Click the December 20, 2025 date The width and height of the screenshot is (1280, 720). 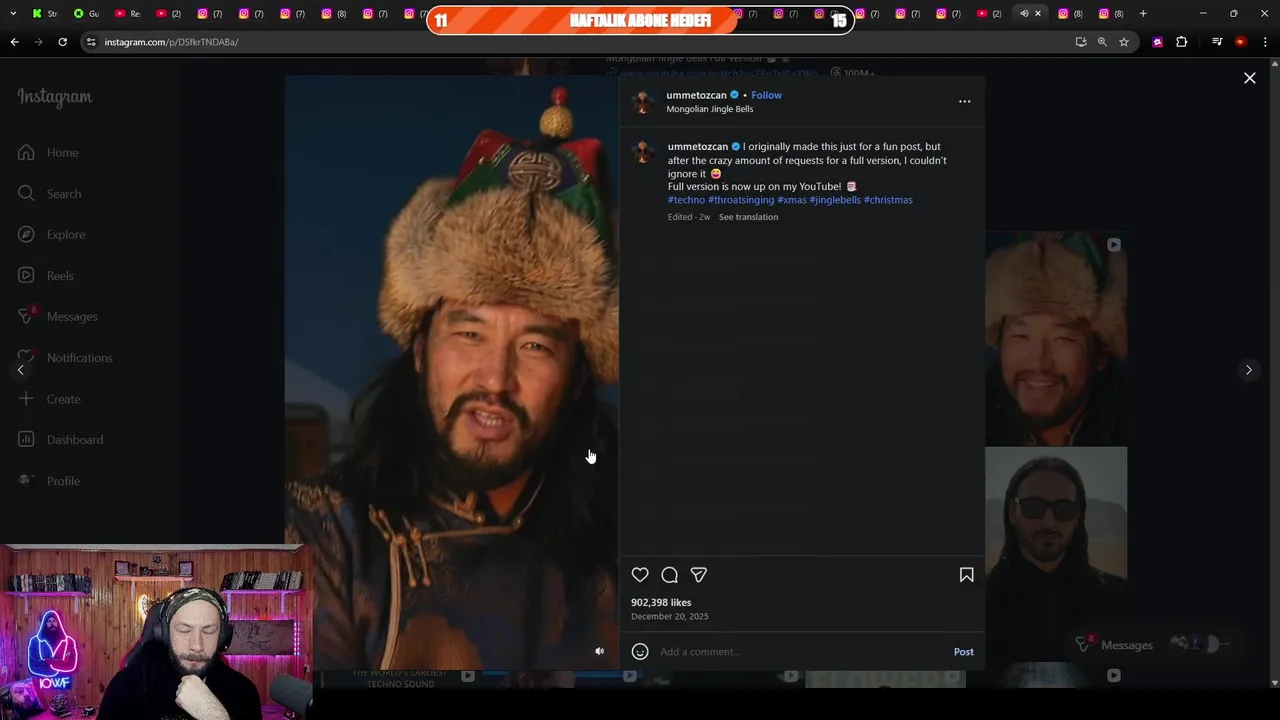pyautogui.click(x=669, y=617)
